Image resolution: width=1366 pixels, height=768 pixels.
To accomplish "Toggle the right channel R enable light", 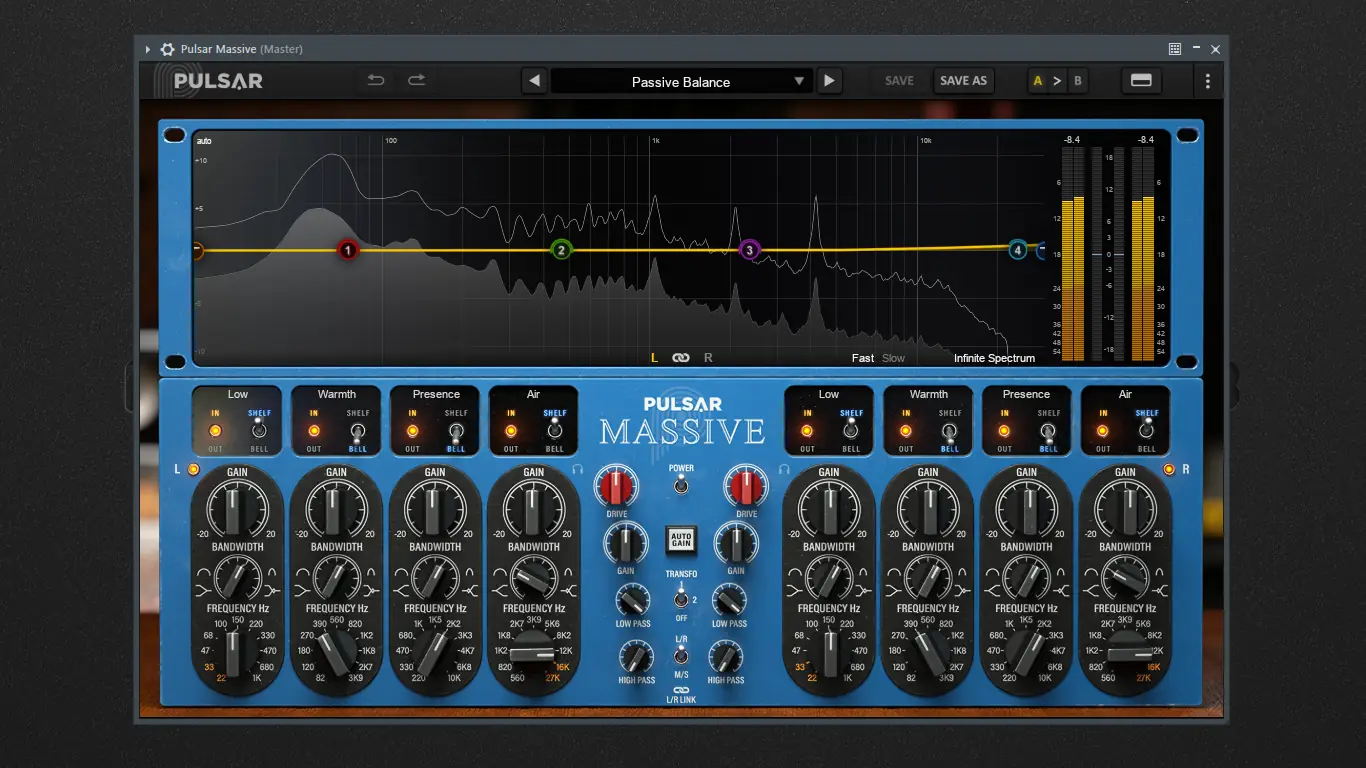I will tap(1168, 469).
